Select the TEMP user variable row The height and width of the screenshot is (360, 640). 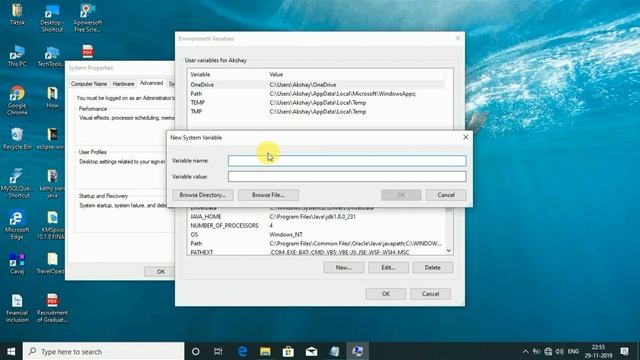[316, 103]
